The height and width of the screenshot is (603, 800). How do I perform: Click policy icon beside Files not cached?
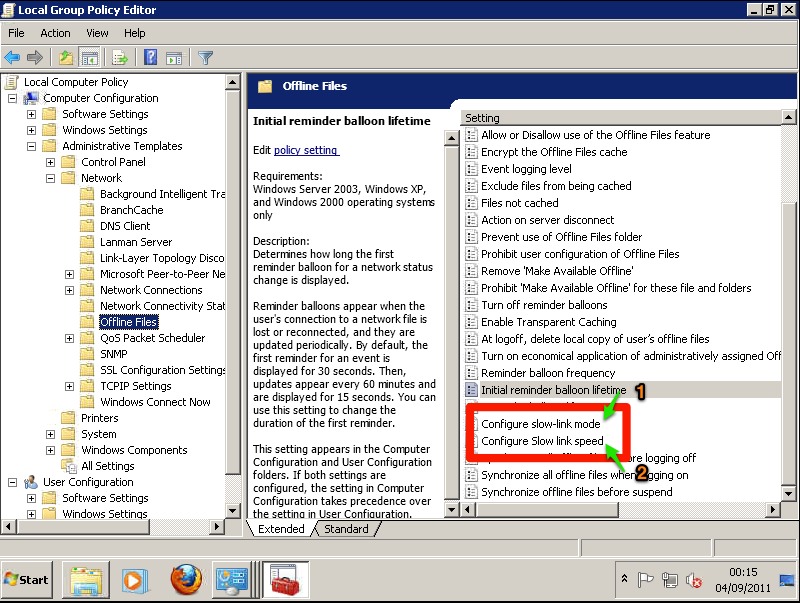pyautogui.click(x=471, y=203)
